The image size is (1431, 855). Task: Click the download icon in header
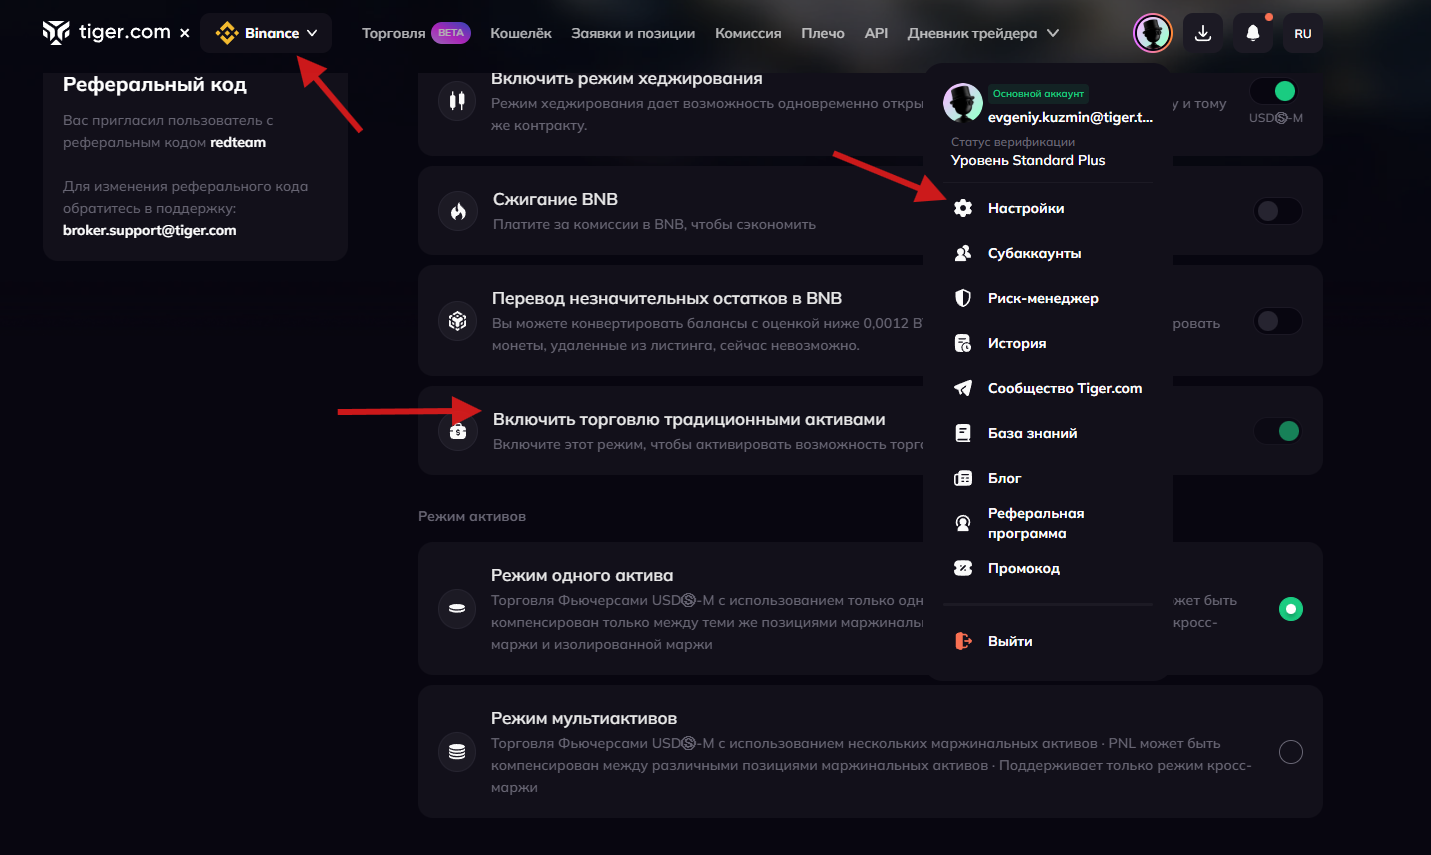point(1203,33)
